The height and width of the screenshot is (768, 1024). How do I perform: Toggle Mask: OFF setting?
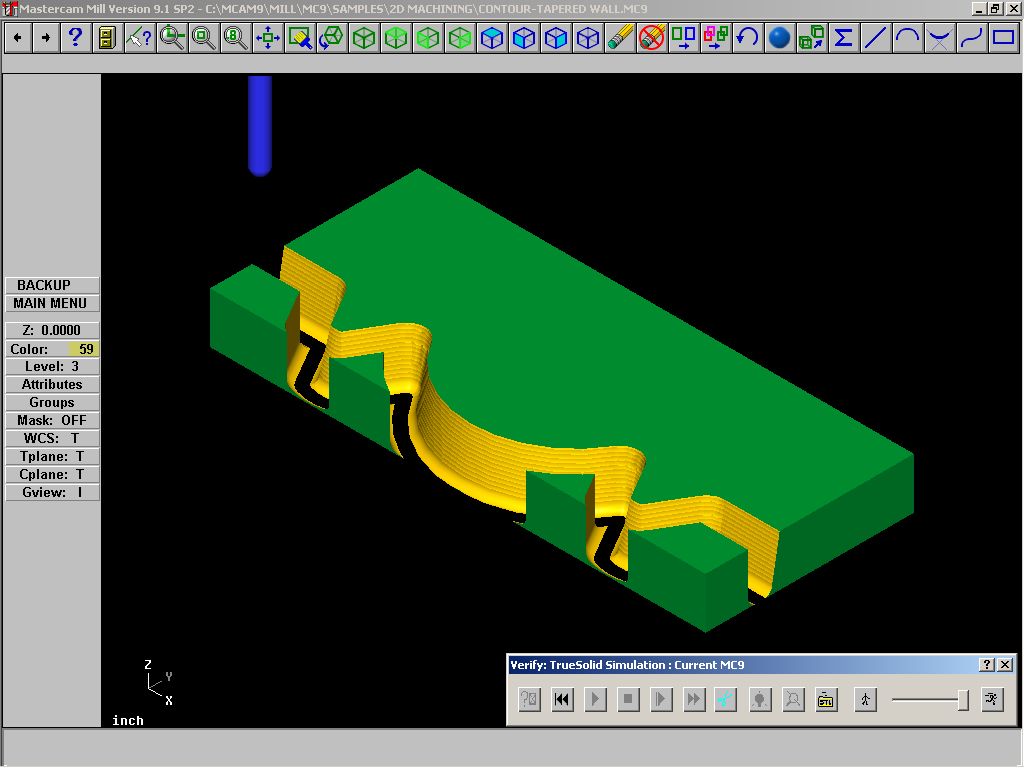52,421
